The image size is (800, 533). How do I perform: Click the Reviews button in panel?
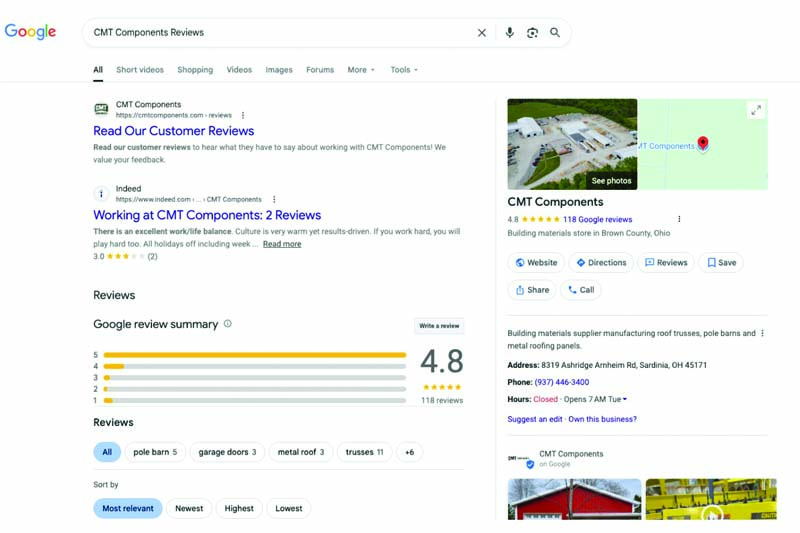click(666, 263)
